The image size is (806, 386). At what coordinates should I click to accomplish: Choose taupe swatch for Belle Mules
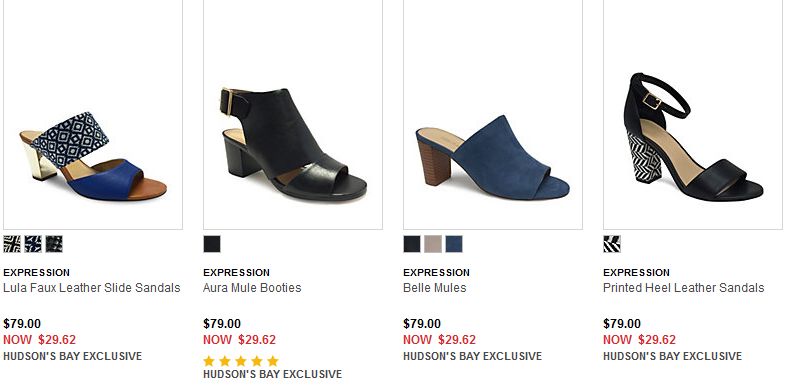tap(433, 244)
